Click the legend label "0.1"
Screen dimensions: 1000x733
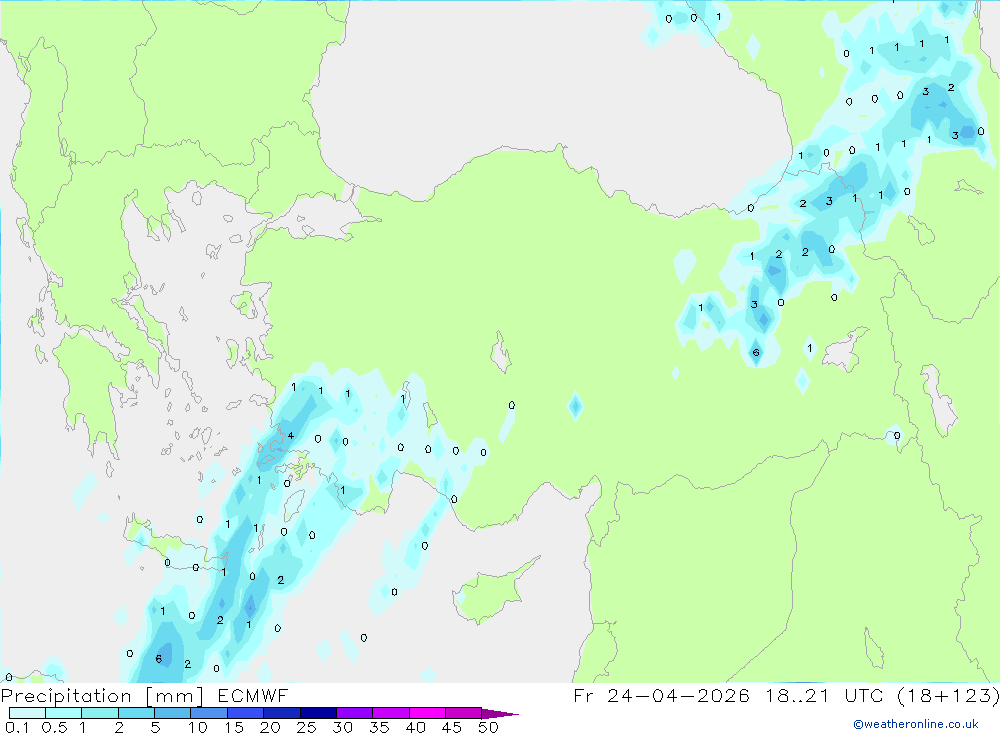[x=17, y=727]
